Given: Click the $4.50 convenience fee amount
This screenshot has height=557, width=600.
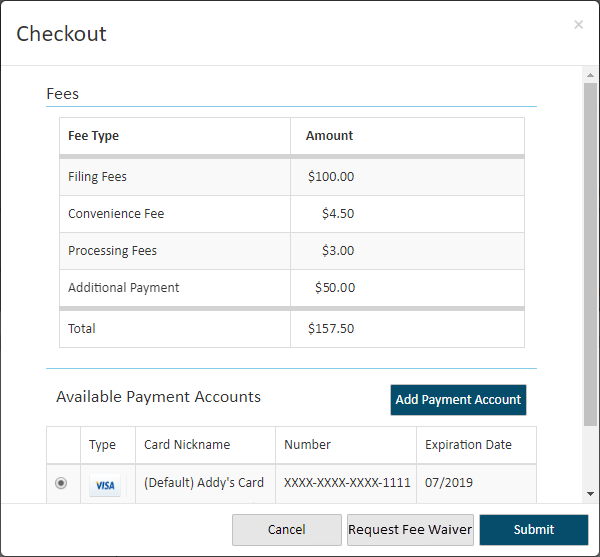Looking at the screenshot, I should coord(338,213).
